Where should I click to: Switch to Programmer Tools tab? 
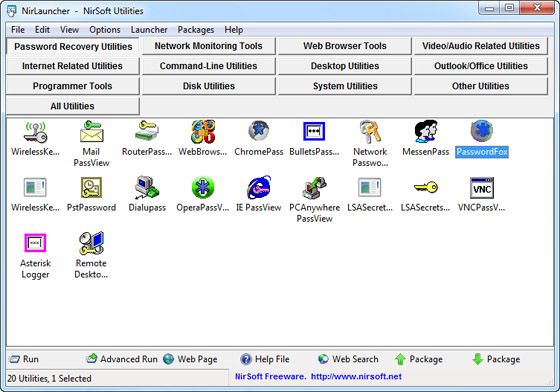pyautogui.click(x=72, y=86)
